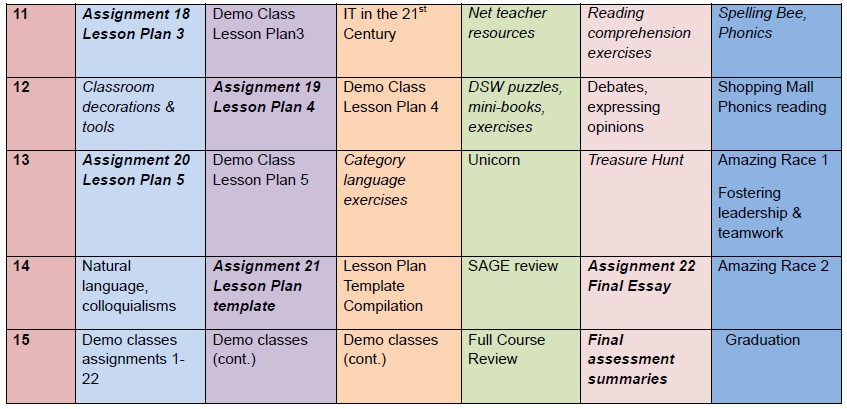
Task: Select the Treasure Hunt cell
Action: pos(646,204)
